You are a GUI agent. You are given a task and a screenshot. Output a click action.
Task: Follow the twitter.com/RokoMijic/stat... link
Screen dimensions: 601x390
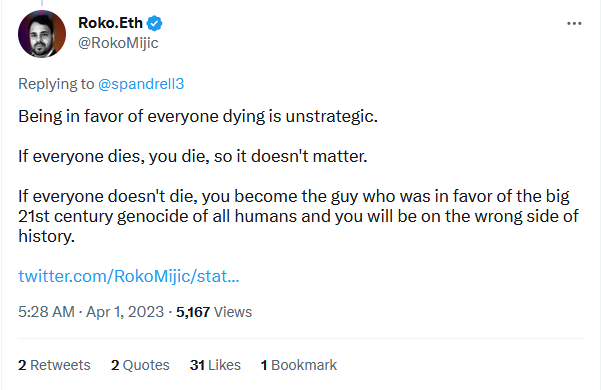point(129,276)
